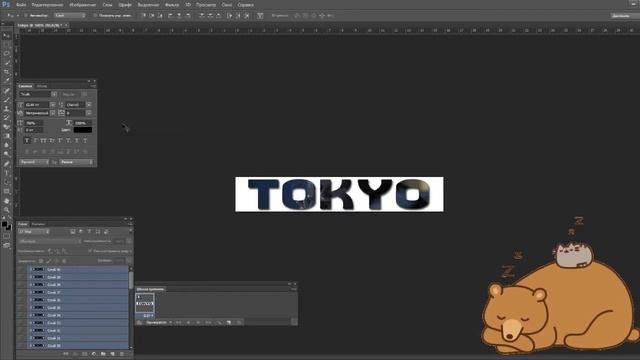Select the Rectangular Marquee tool
640x360 pixels.
pyautogui.click(x=7, y=44)
